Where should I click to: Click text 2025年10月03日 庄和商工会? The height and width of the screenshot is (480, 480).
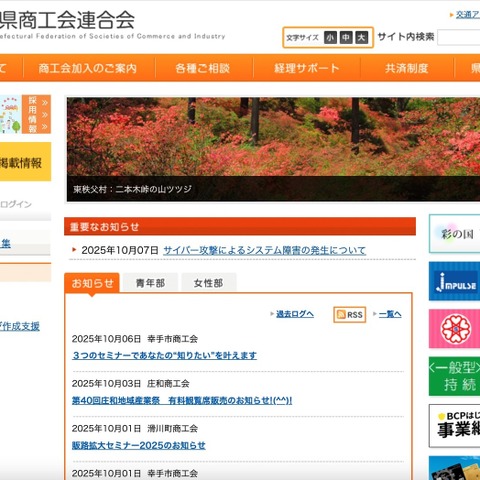point(131,384)
